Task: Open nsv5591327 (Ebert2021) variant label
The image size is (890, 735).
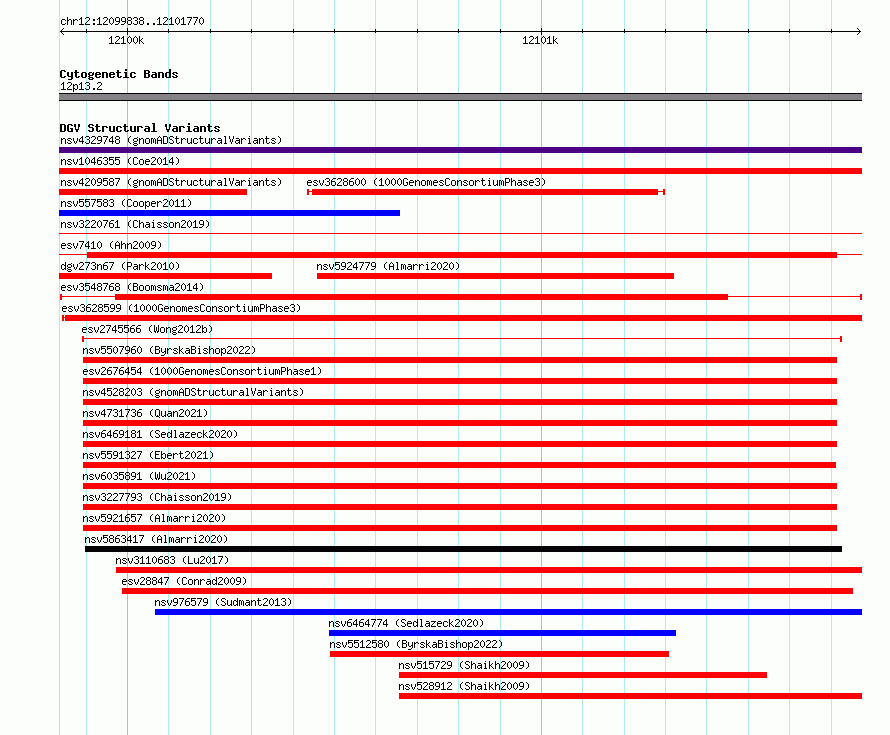Action: (x=148, y=455)
